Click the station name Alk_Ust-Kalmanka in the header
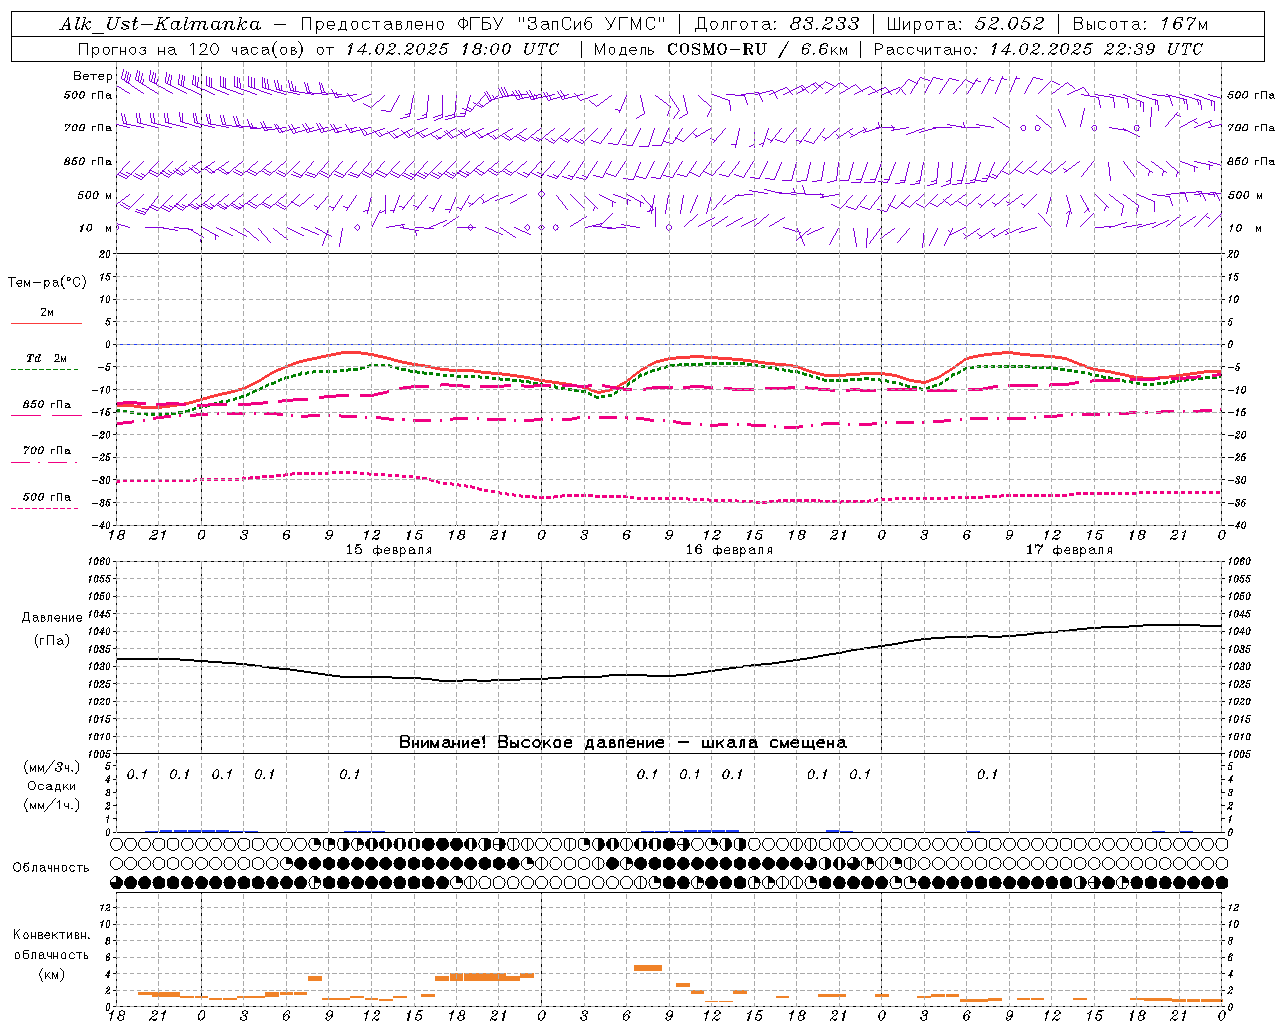 pos(160,24)
